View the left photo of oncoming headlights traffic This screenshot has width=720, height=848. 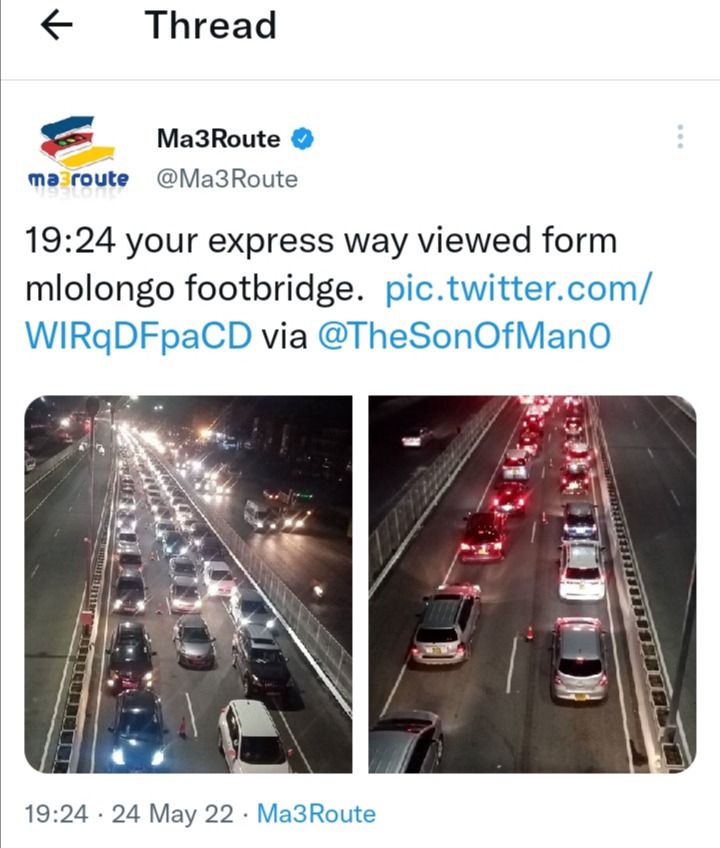coord(188,584)
